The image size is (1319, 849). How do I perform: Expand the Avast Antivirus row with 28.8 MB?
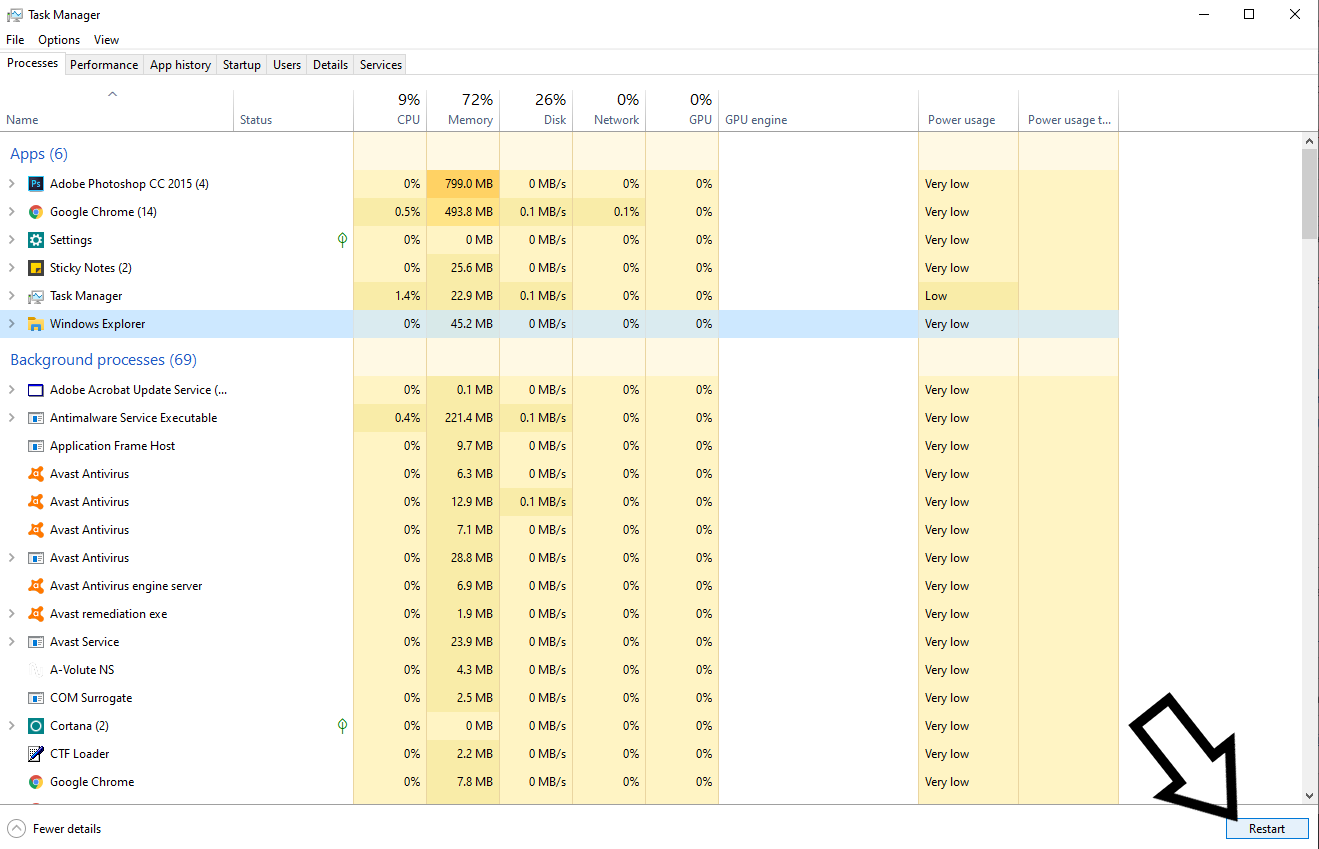(12, 558)
